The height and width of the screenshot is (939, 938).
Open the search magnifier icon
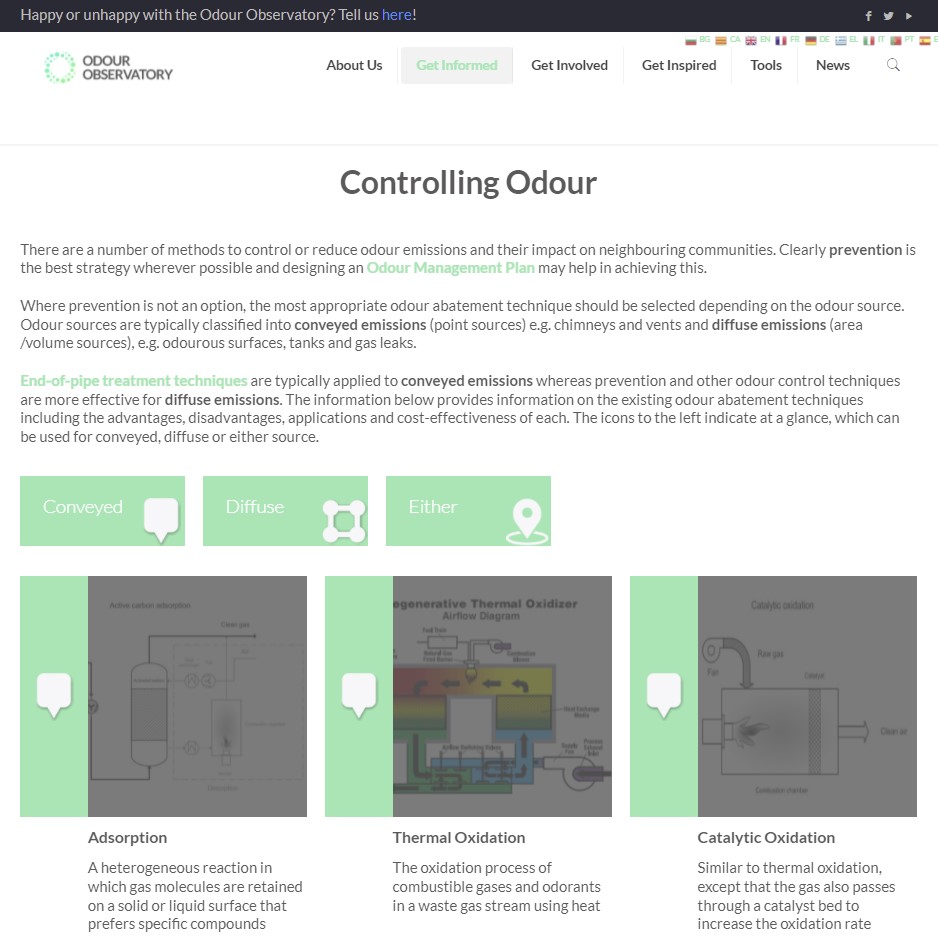click(x=893, y=65)
